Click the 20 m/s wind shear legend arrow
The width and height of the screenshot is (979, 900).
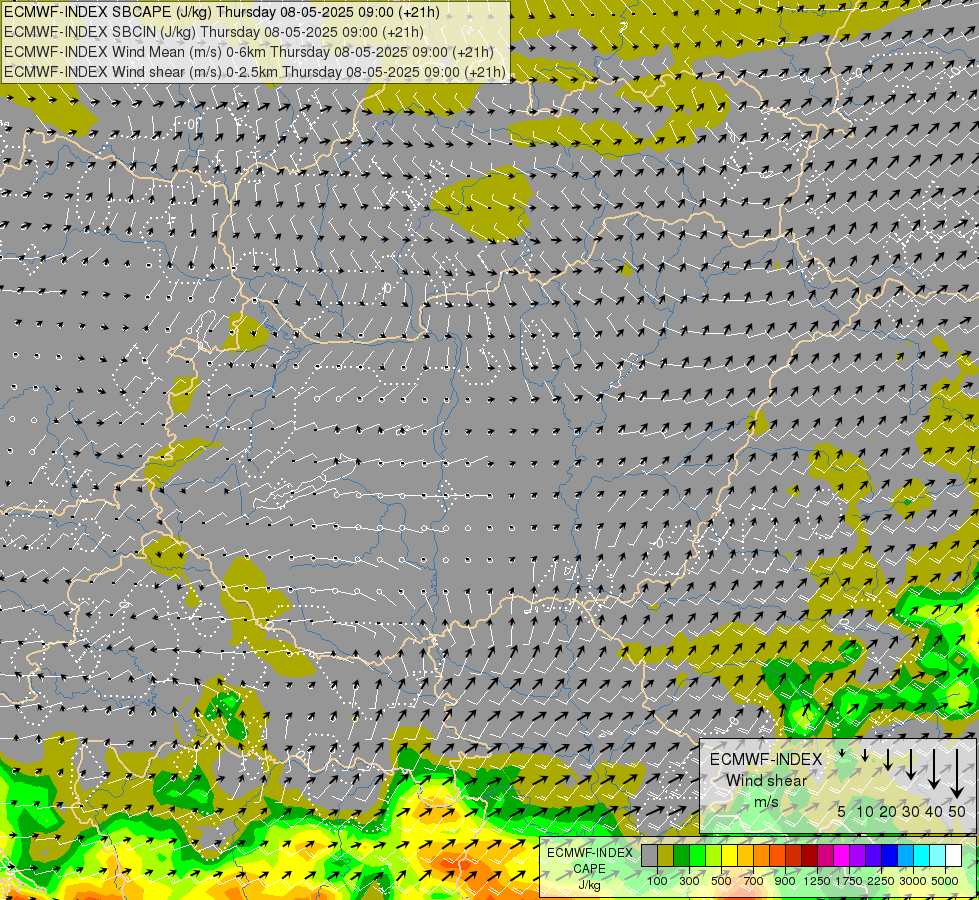[x=888, y=759]
